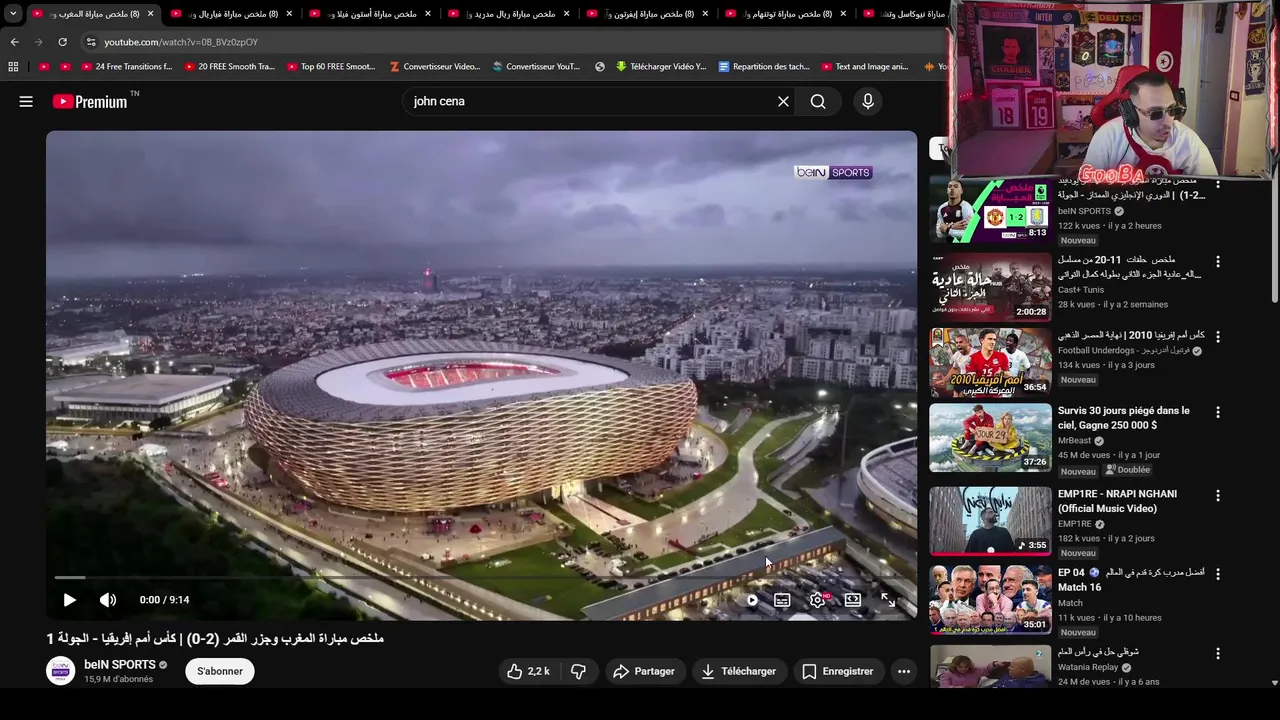Seek on the video progress bar
1280x720 pixels.
(481, 577)
